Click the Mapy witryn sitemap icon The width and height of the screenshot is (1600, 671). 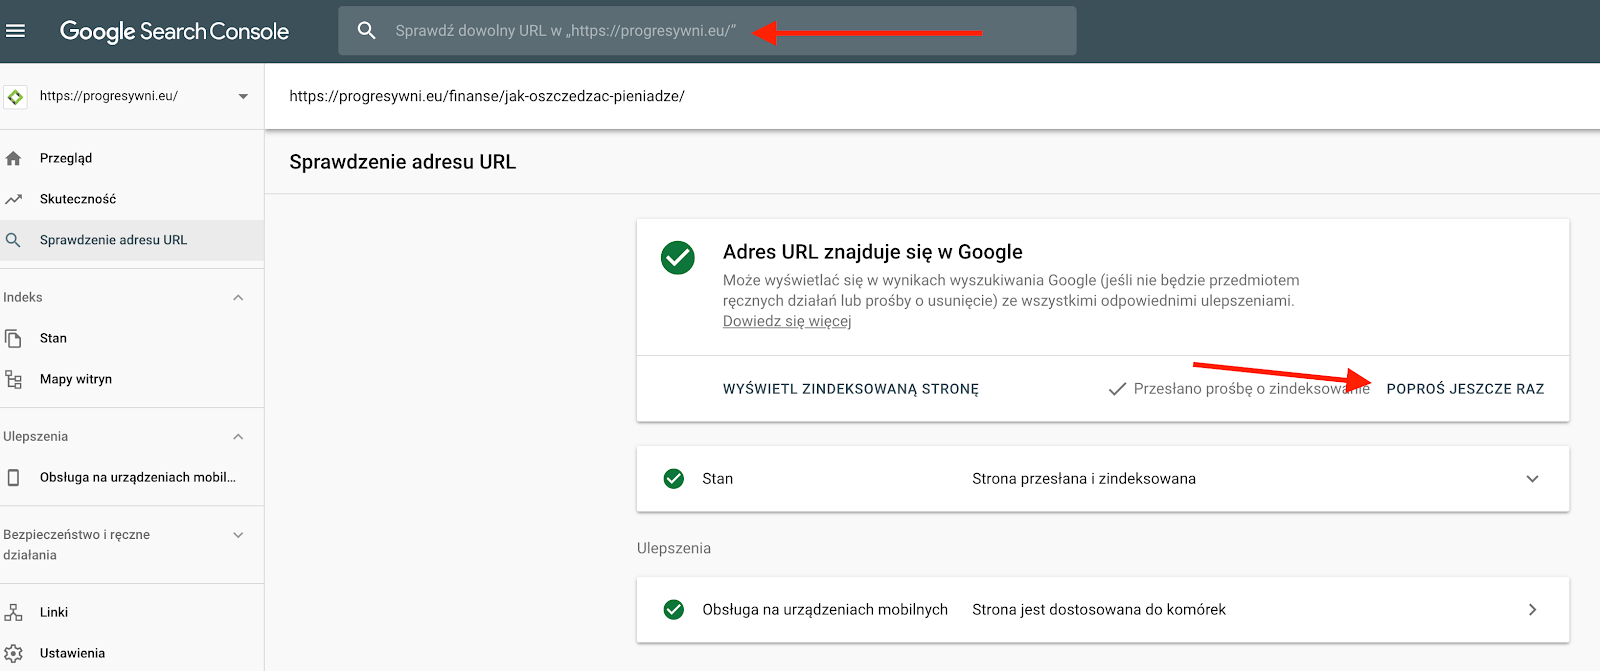point(13,379)
